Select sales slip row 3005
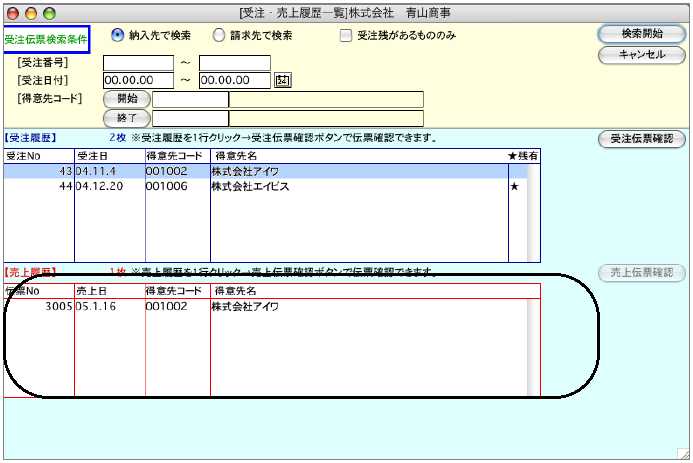Image resolution: width=693 pixels, height=463 pixels. (x=260, y=307)
